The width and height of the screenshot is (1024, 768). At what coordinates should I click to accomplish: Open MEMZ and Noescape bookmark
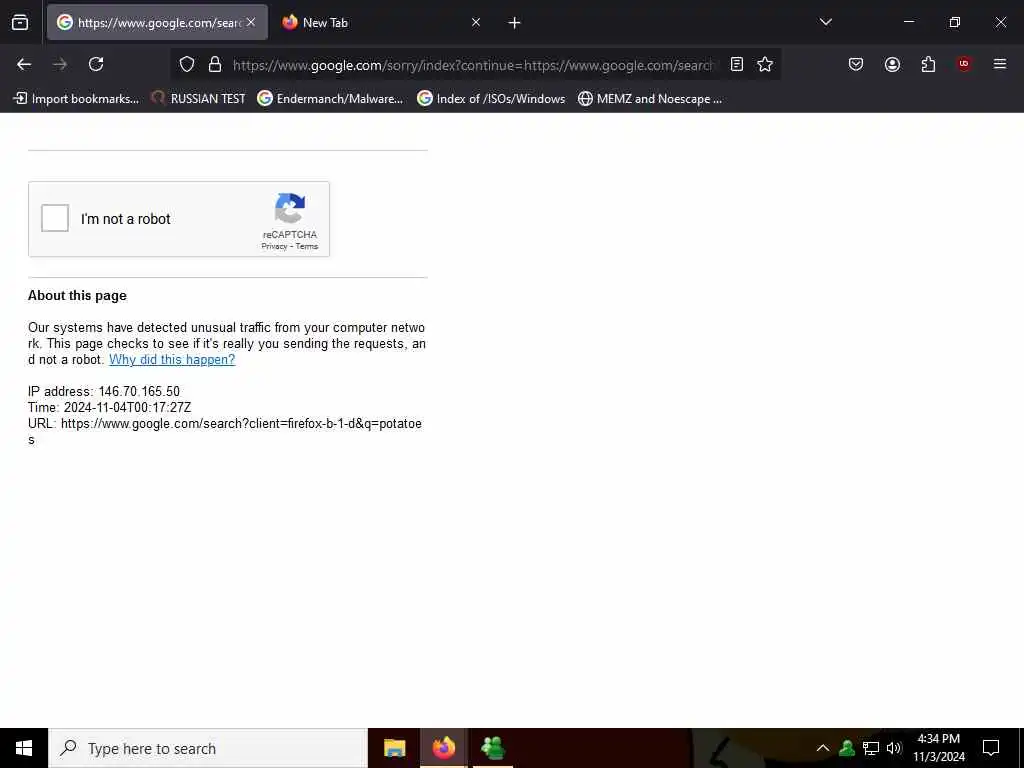pyautogui.click(x=650, y=99)
